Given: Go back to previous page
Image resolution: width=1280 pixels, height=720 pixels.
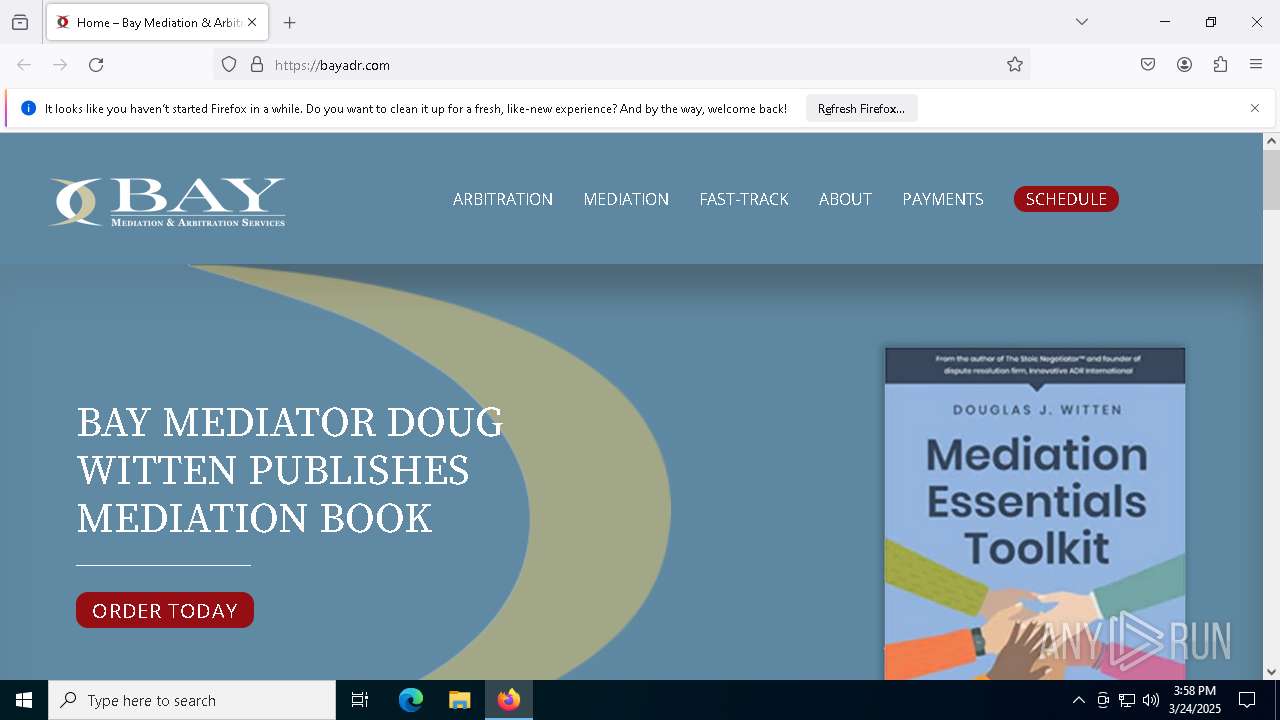Looking at the screenshot, I should [x=24, y=65].
